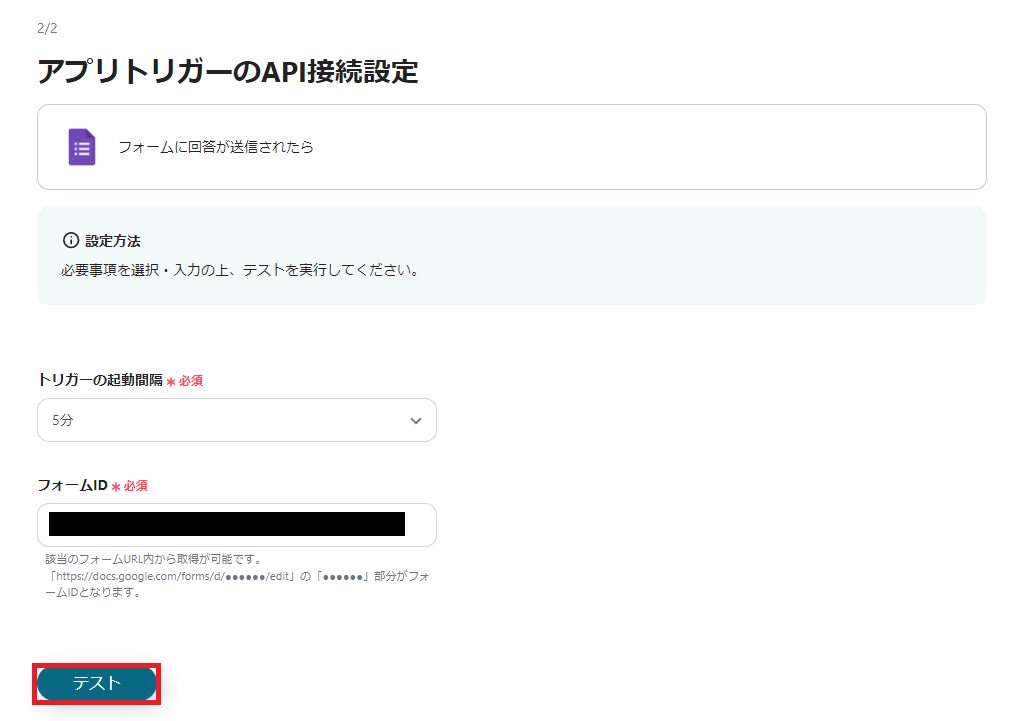Select the purple form icon in trigger card
Image resolution: width=1018 pixels, height=721 pixels.
click(80, 146)
